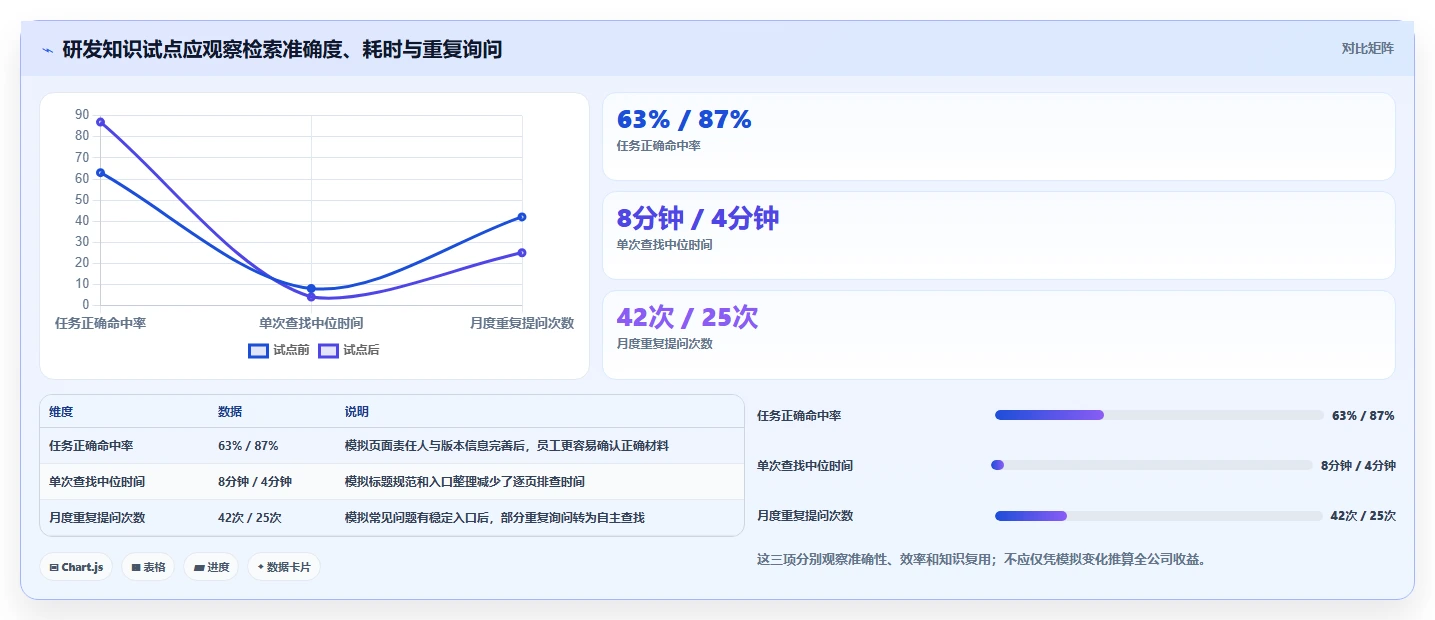Screen dimensions: 1435x620
Task: Click description starting 模拟常见问题
Action: 495,518
